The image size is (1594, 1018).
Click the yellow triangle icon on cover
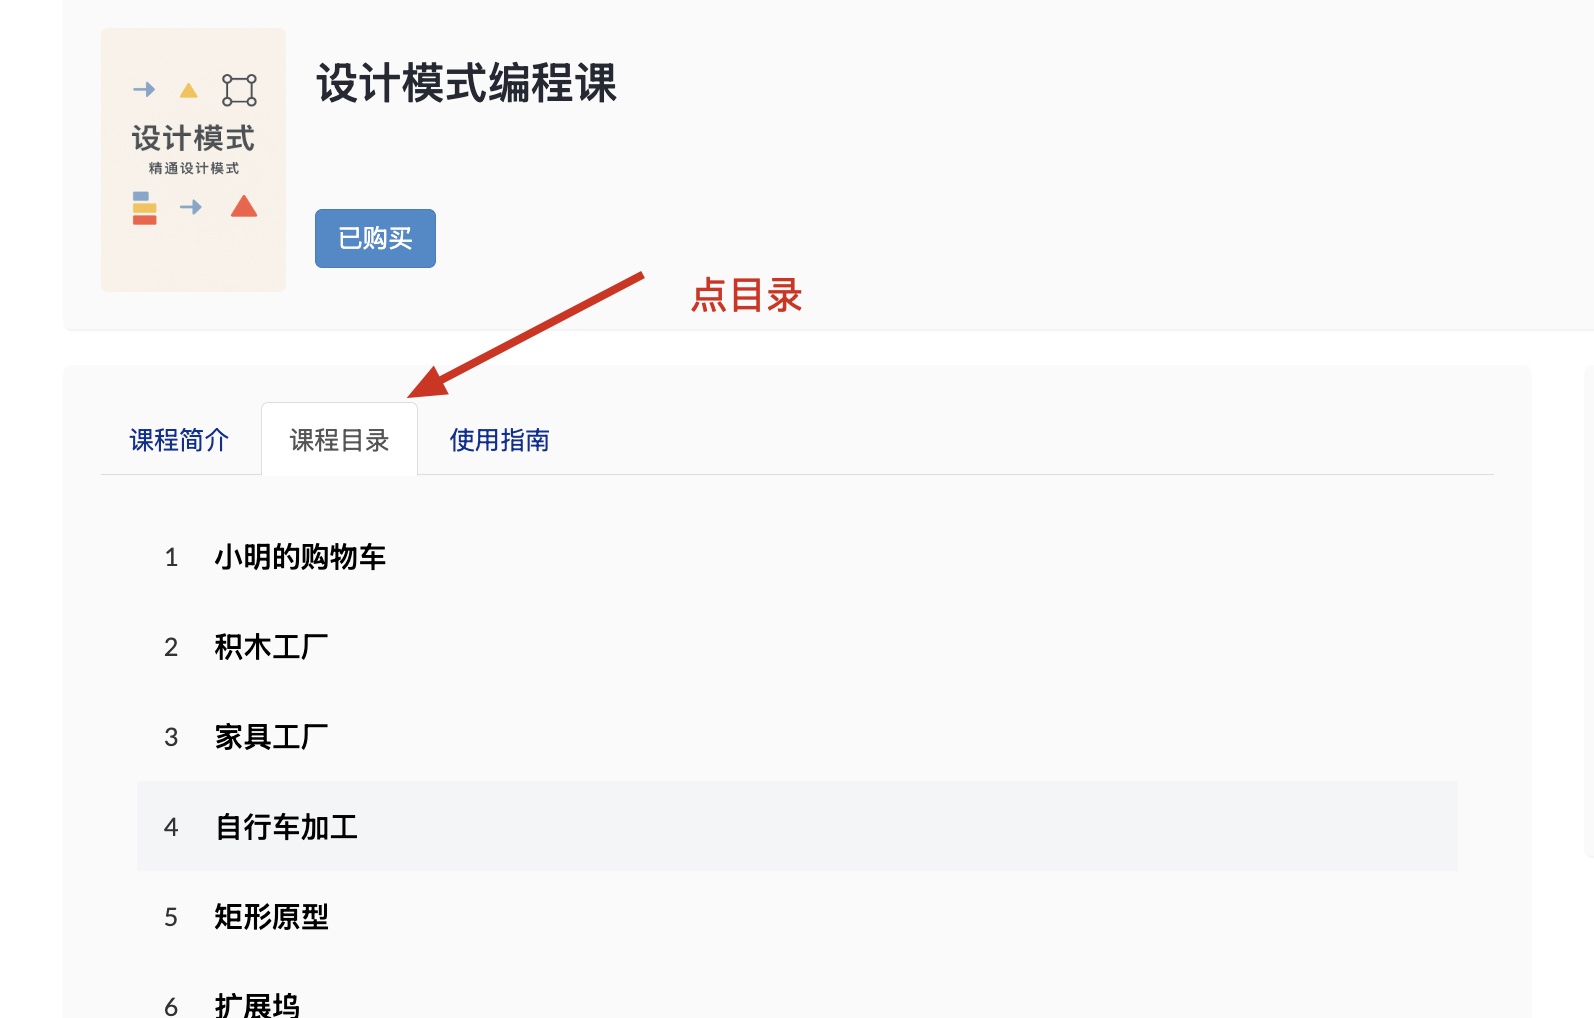click(x=188, y=91)
